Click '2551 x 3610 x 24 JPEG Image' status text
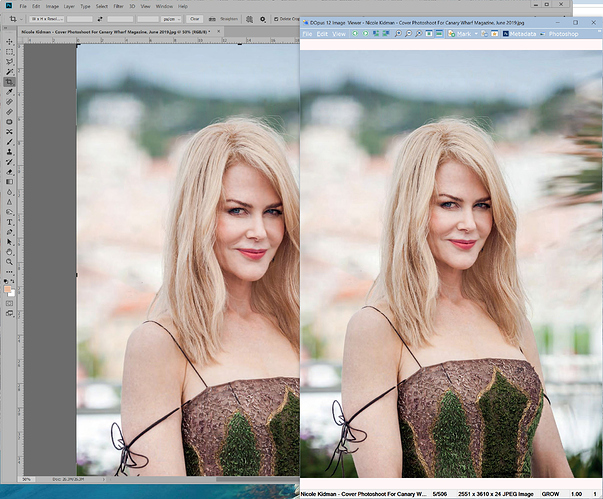This screenshot has height=499, width=603. click(x=495, y=494)
